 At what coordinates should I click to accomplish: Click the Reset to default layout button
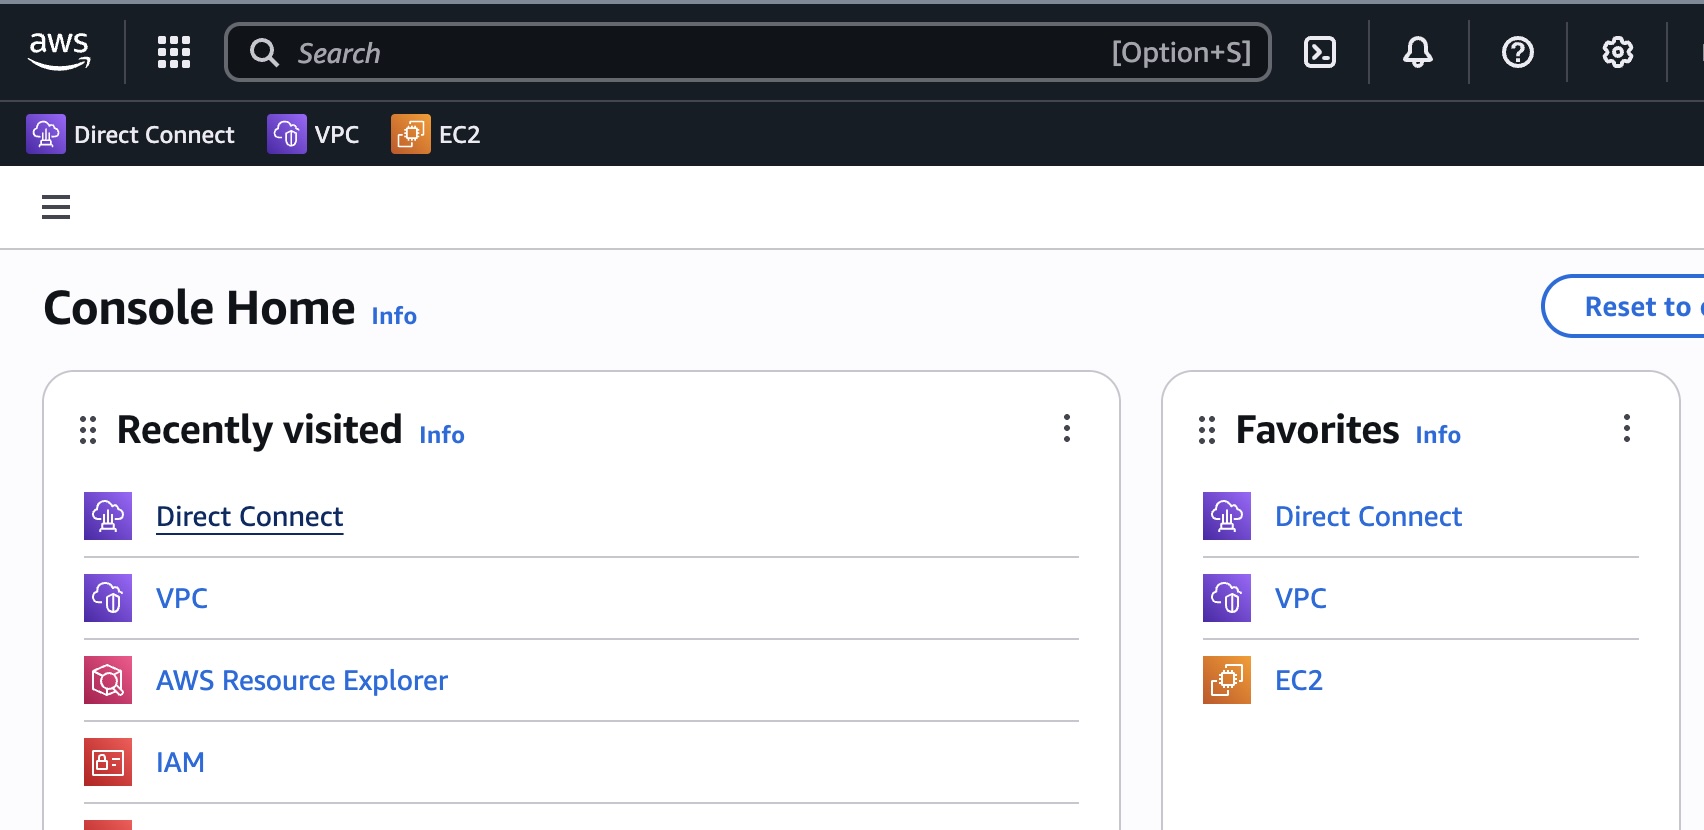click(x=1625, y=306)
